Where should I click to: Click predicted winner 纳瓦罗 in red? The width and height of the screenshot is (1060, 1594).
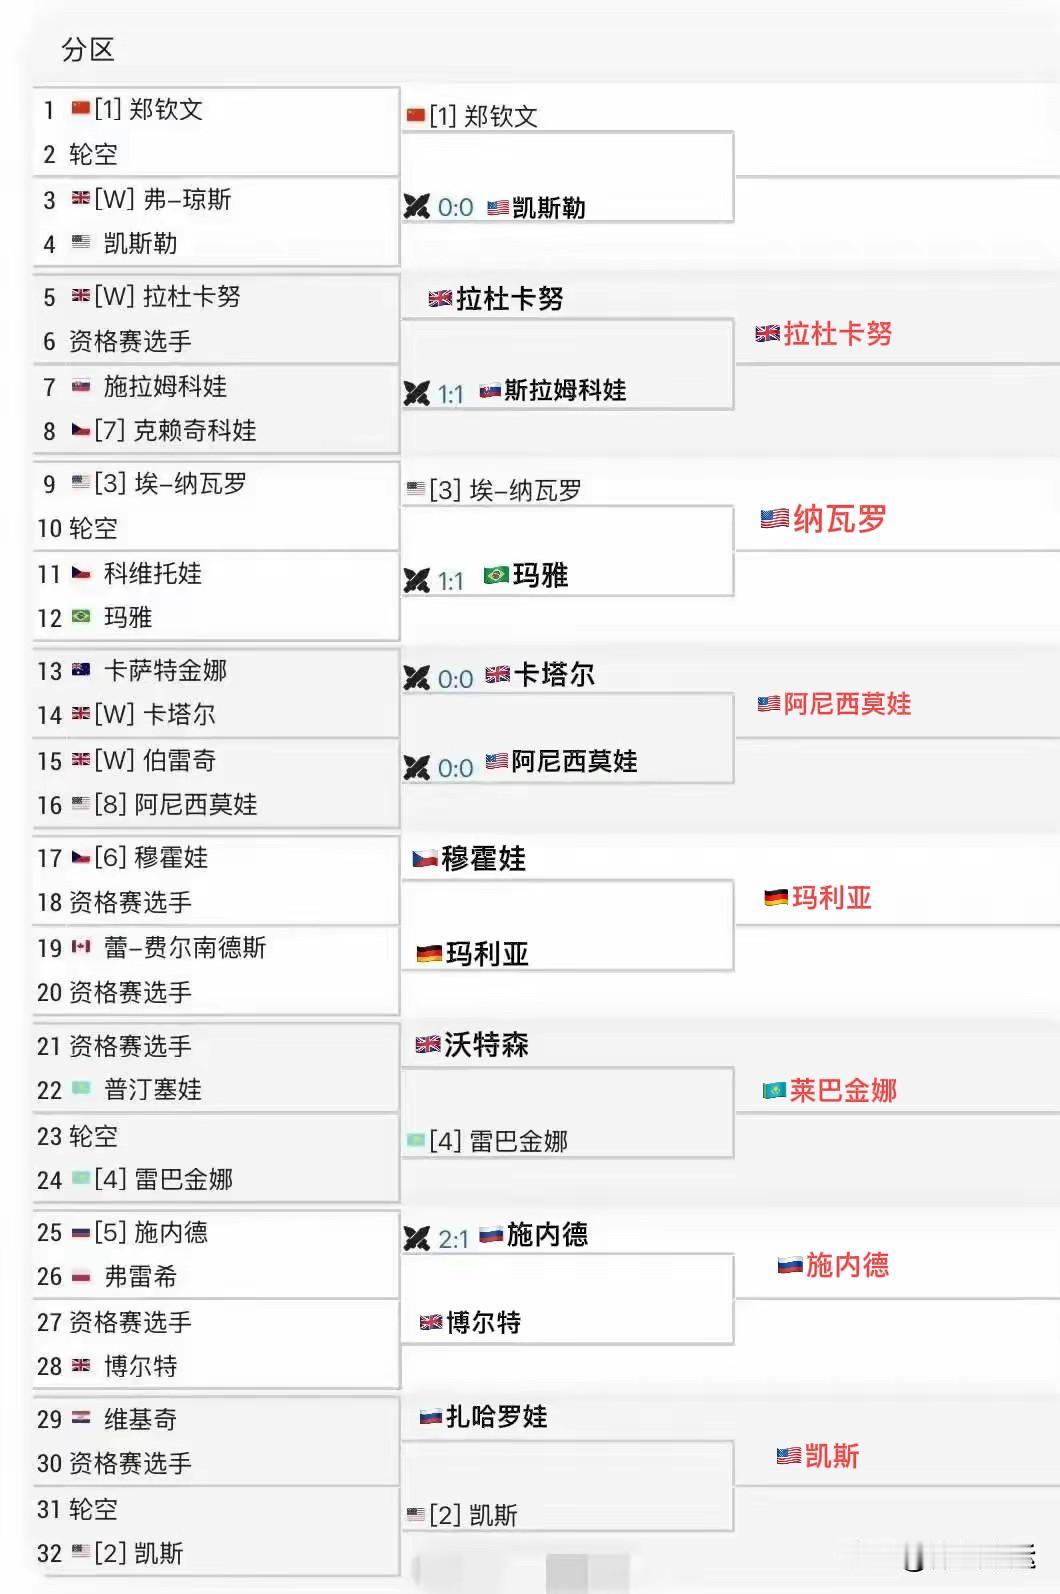[839, 519]
